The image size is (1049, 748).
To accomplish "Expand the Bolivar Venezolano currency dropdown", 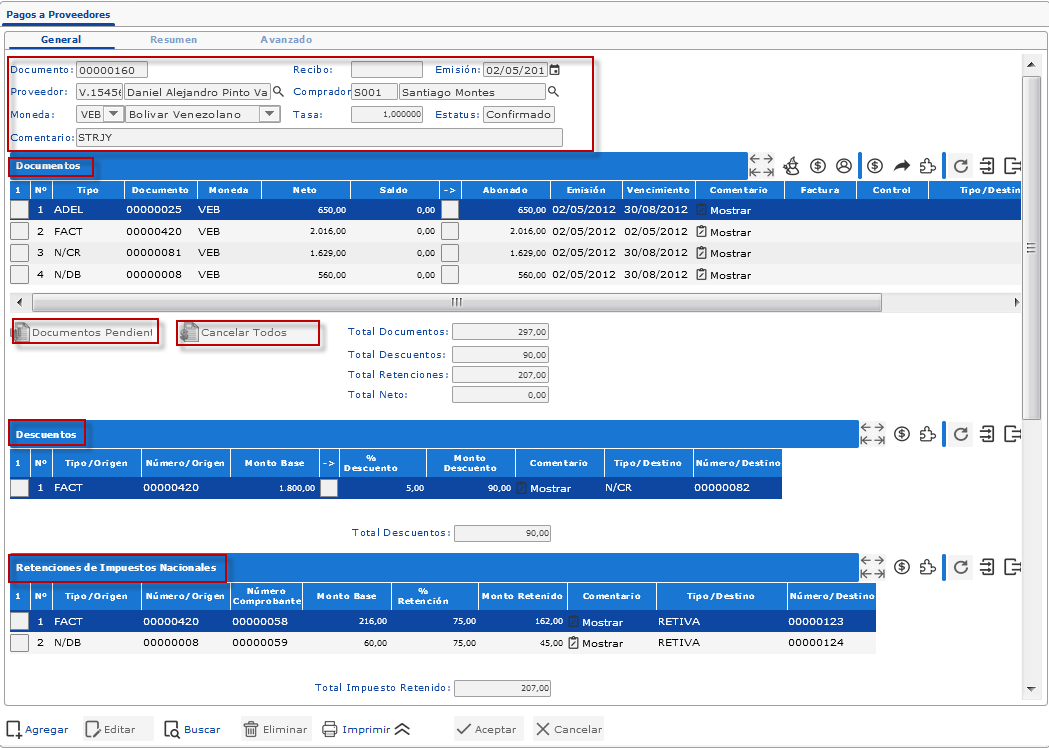I will [269, 114].
